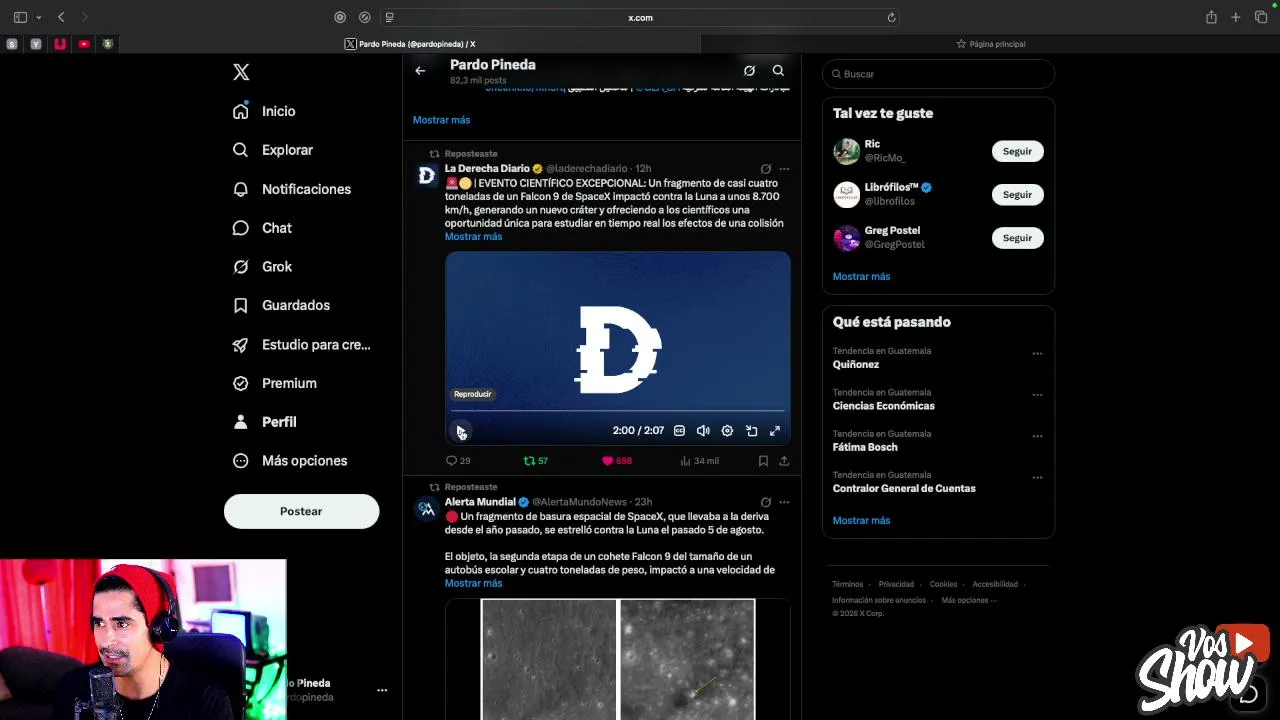
Task: Open La Derecha Diario avatar
Action: tap(427, 176)
